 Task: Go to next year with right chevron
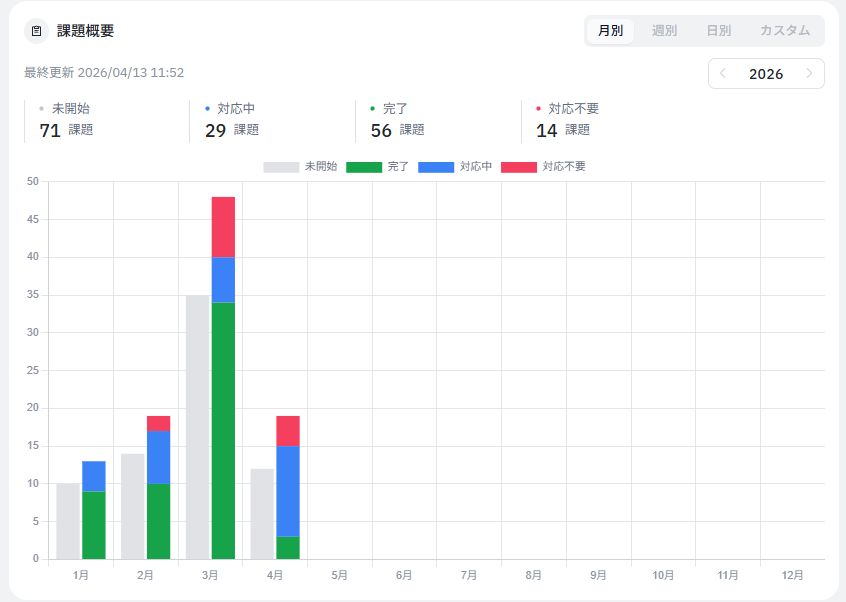point(809,74)
